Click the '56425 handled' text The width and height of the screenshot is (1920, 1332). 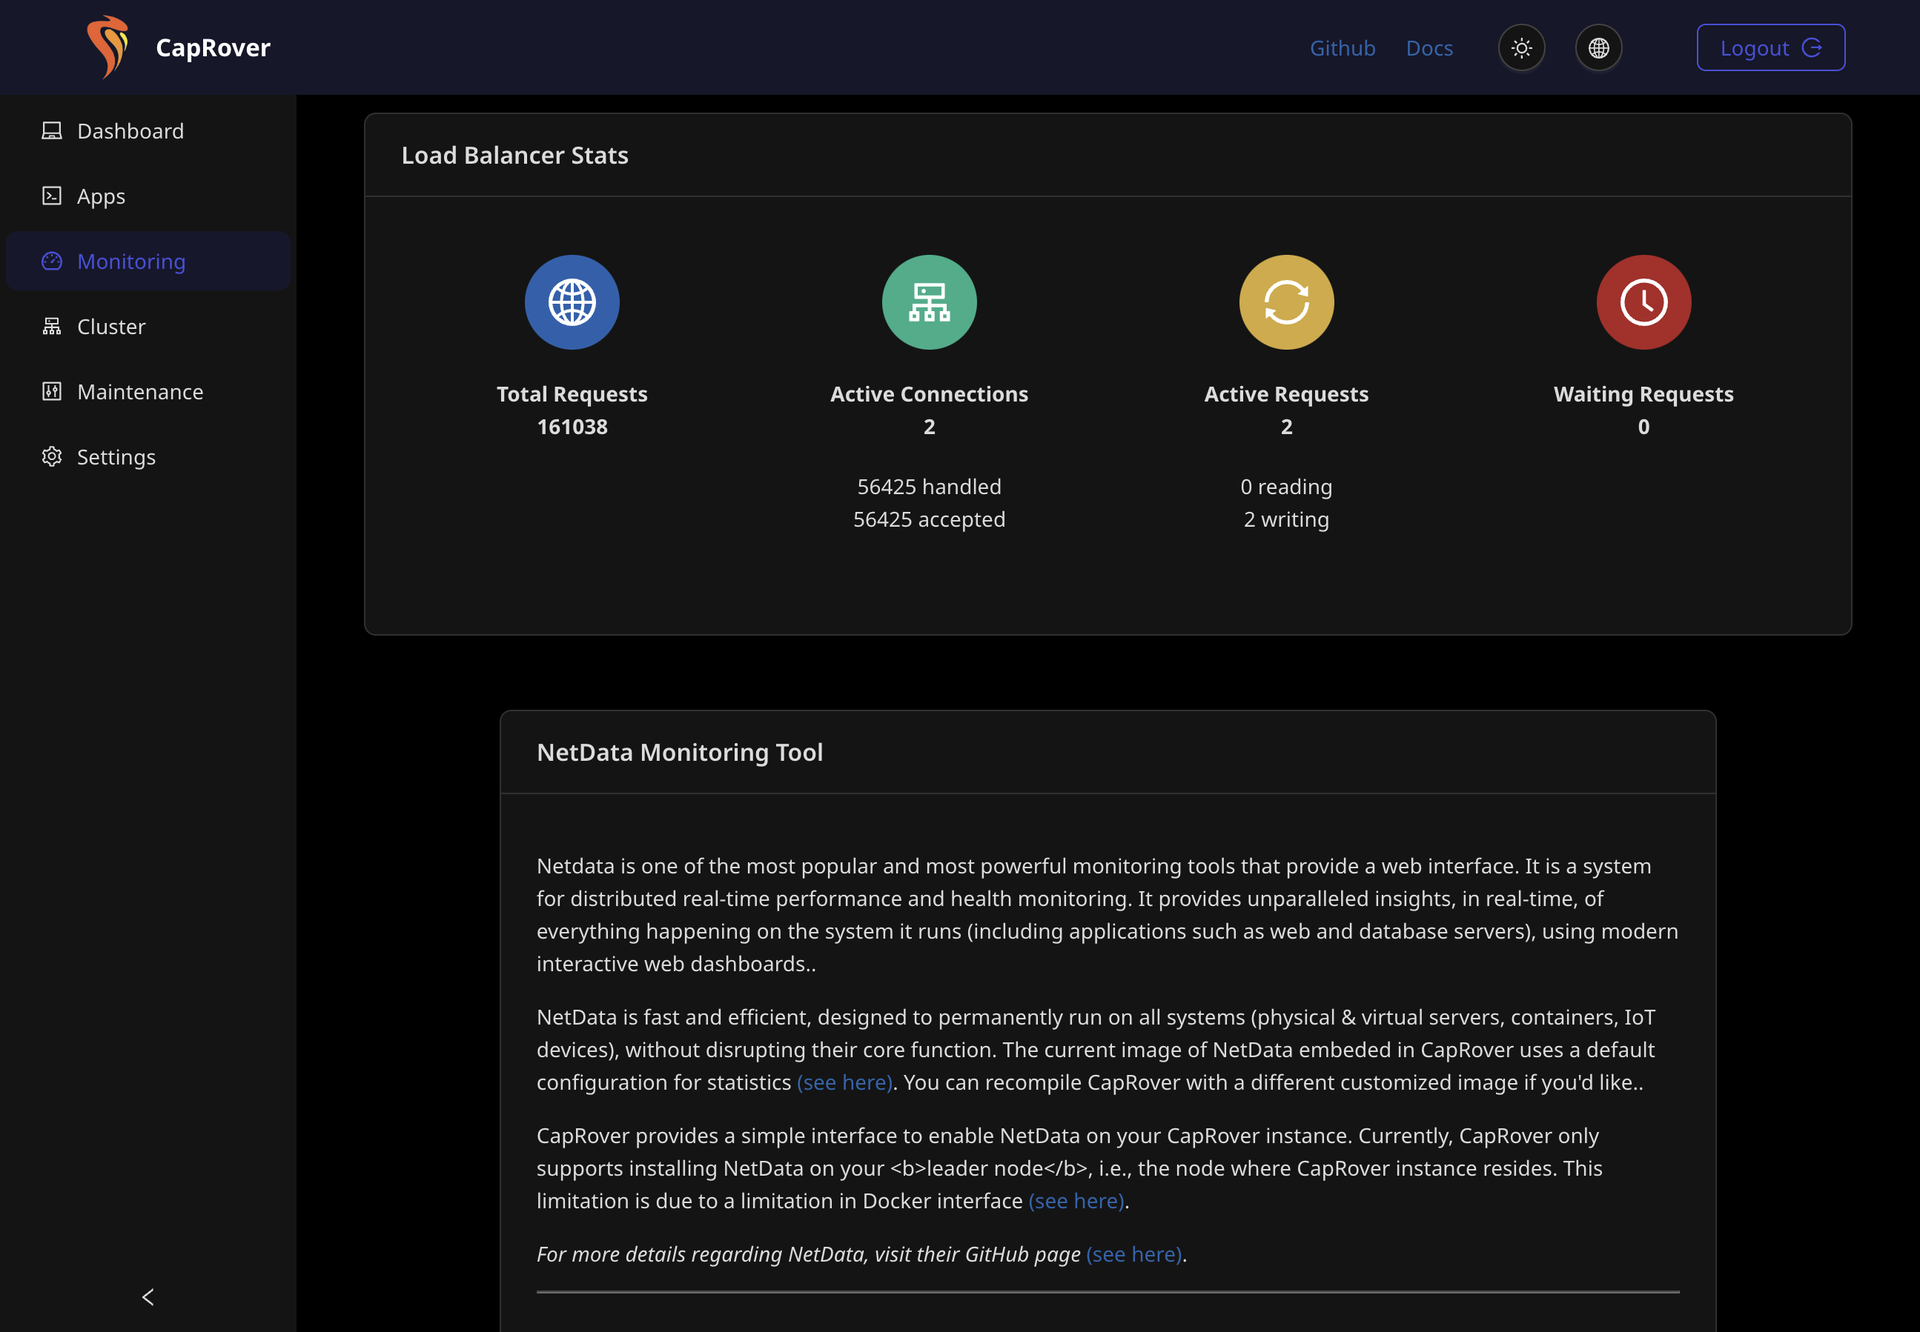[x=929, y=487]
